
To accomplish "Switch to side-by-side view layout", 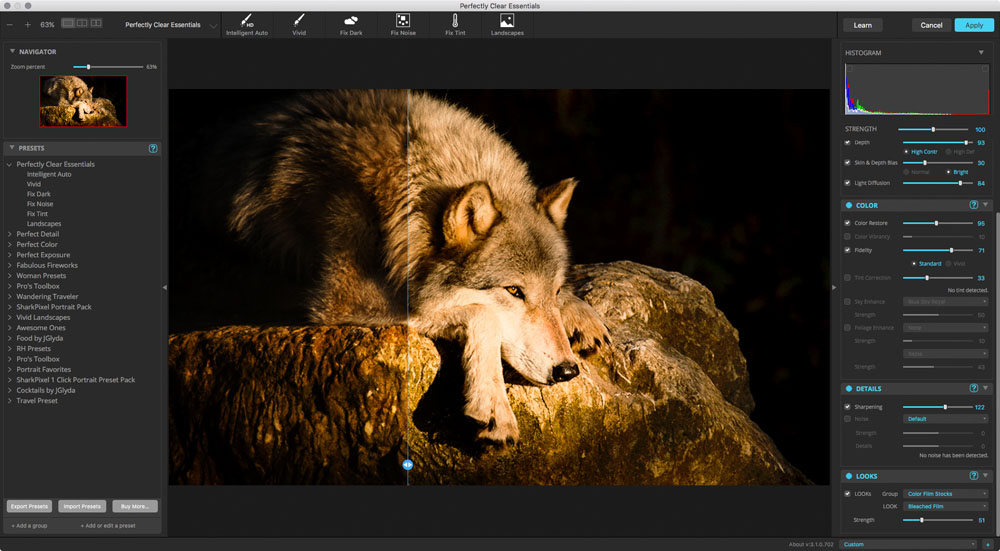I will [96, 24].
